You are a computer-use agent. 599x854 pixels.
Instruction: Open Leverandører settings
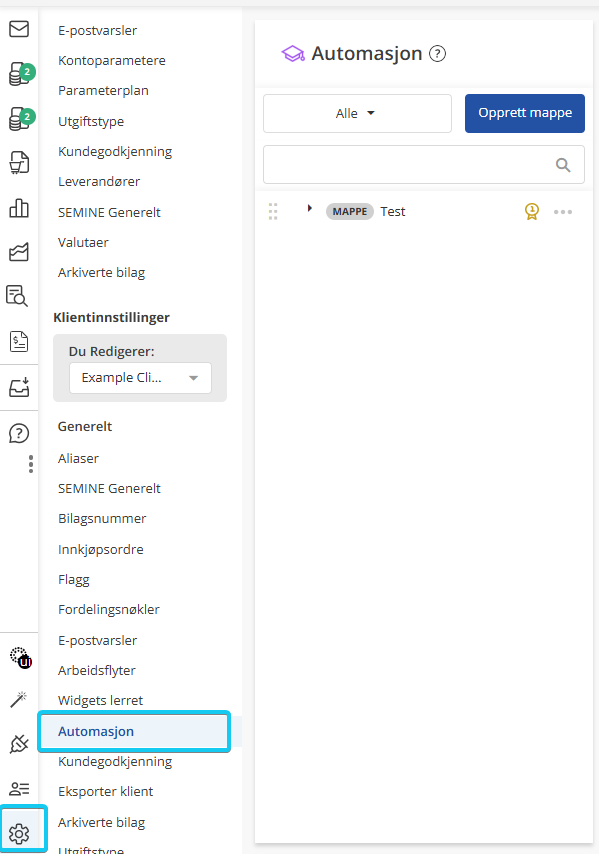coord(99,181)
